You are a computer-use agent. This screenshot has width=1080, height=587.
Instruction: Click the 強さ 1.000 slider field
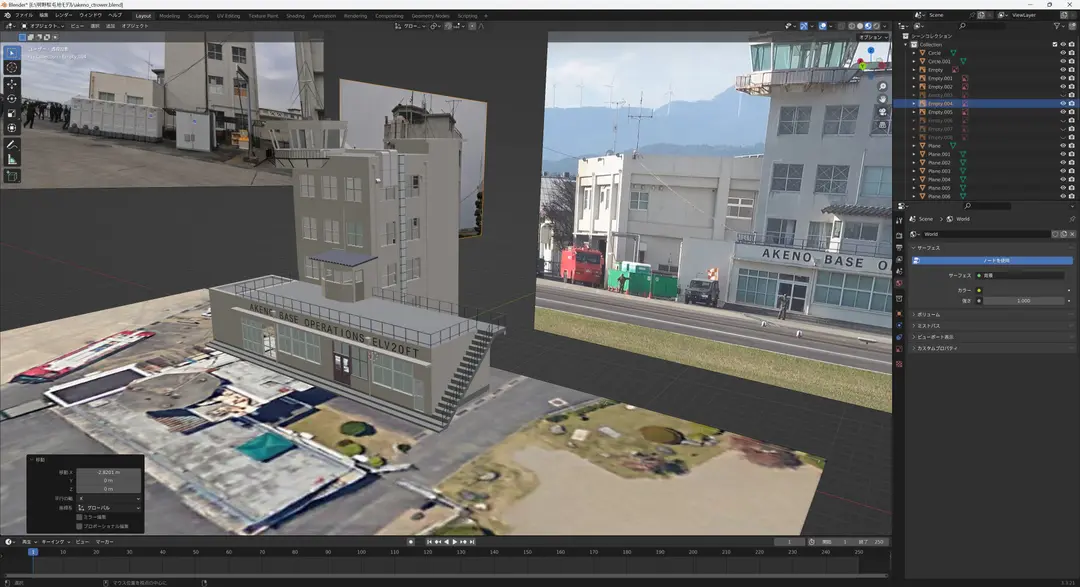1024,301
